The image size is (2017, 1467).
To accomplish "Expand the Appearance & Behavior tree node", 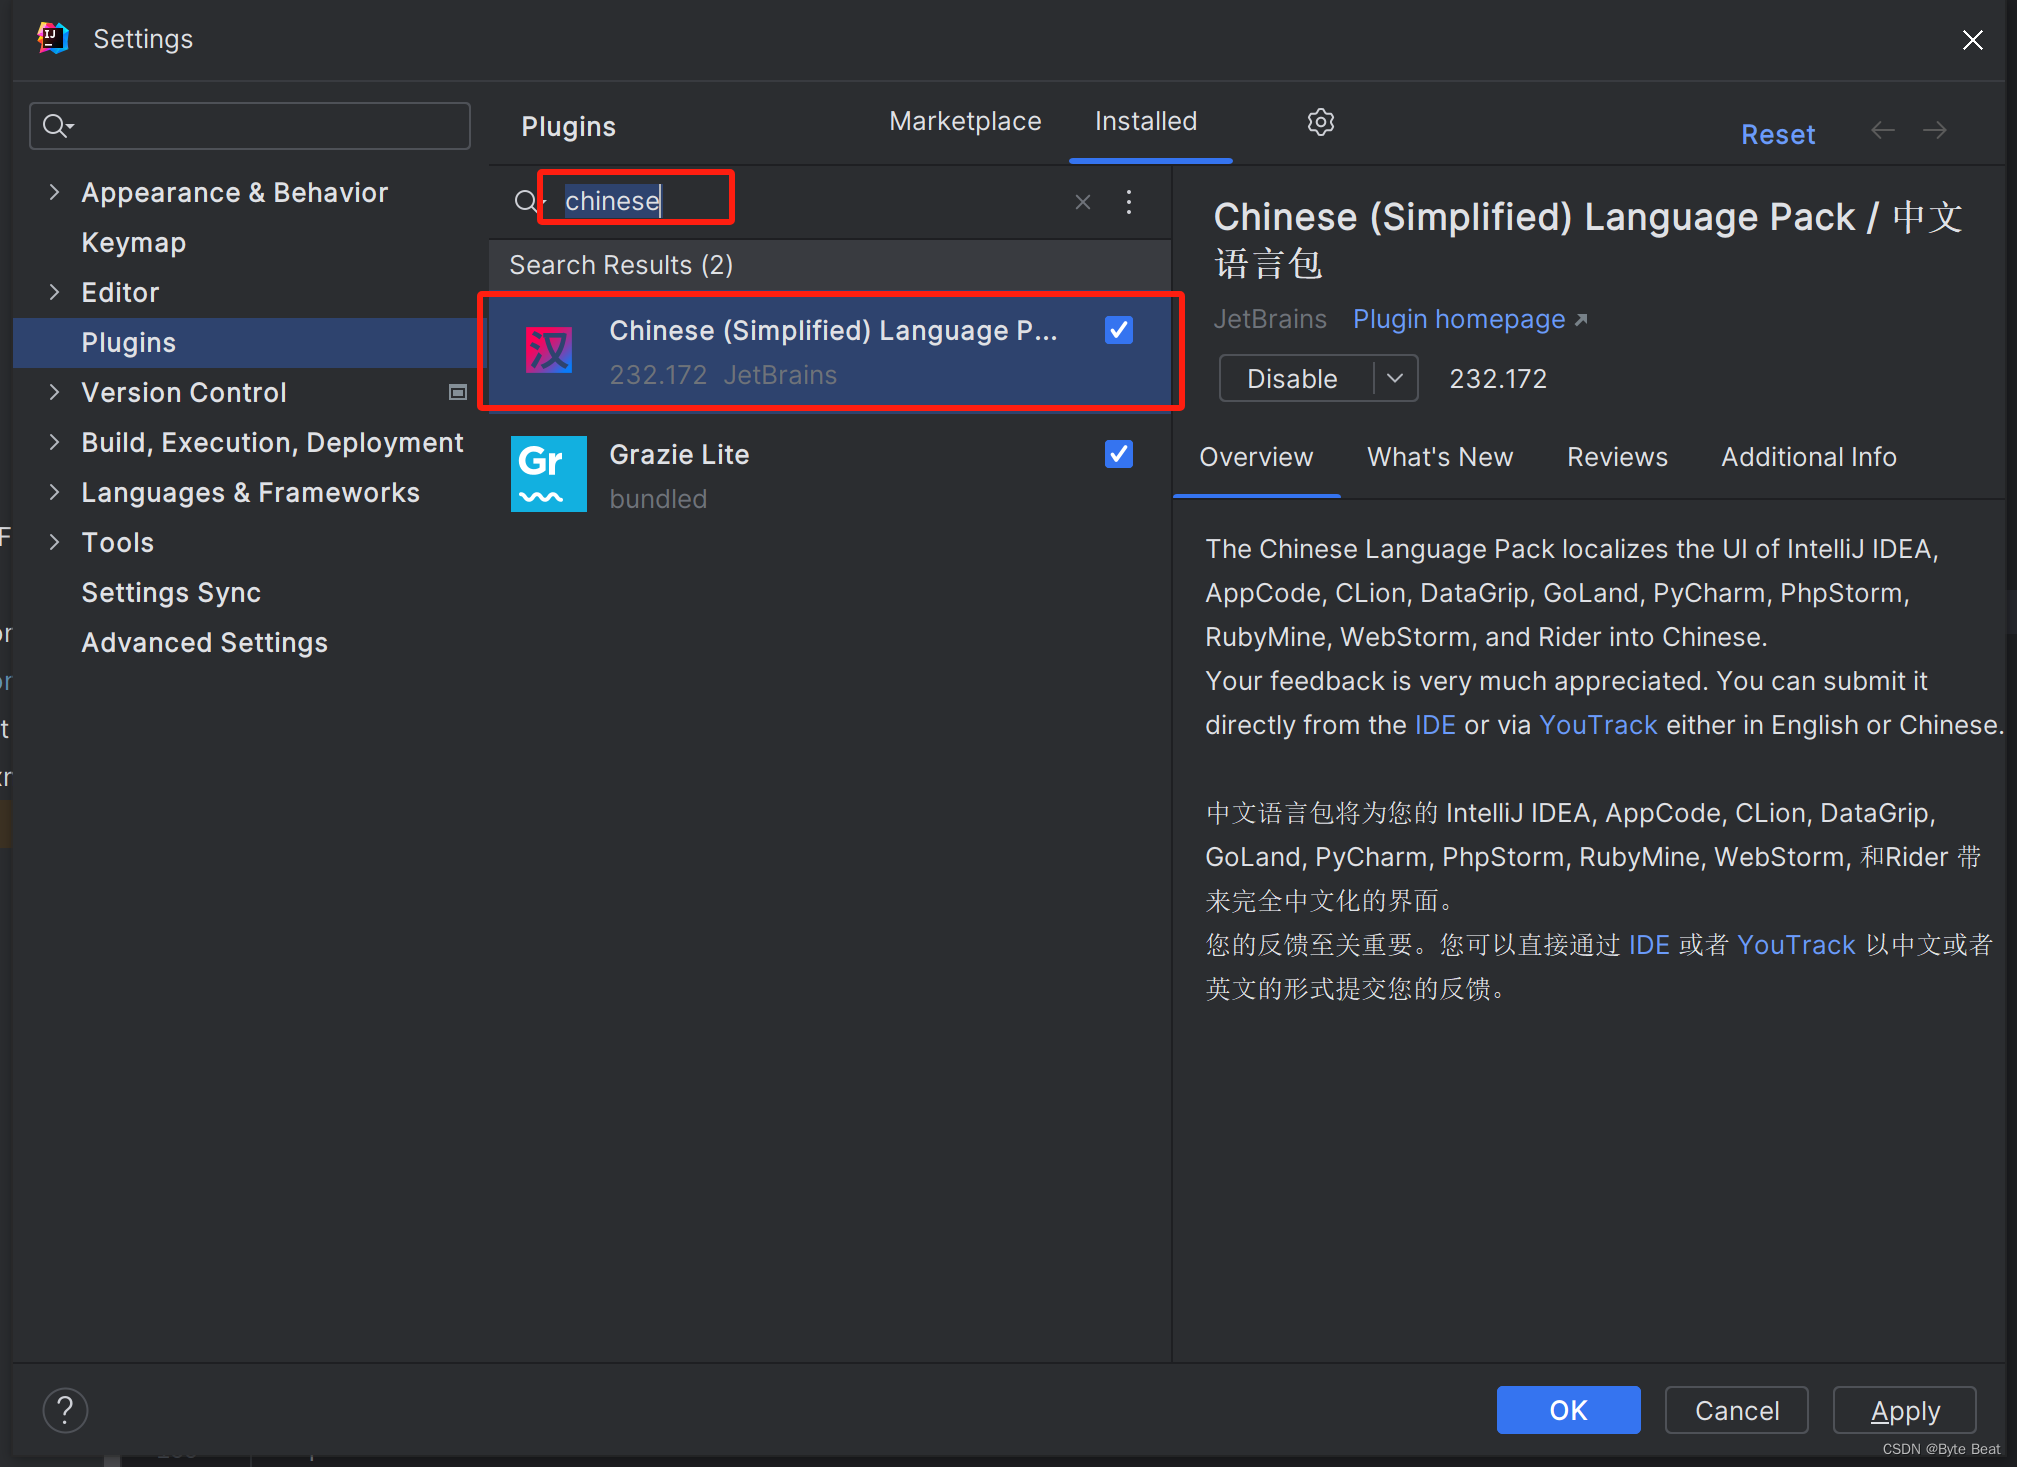I will tap(55, 192).
